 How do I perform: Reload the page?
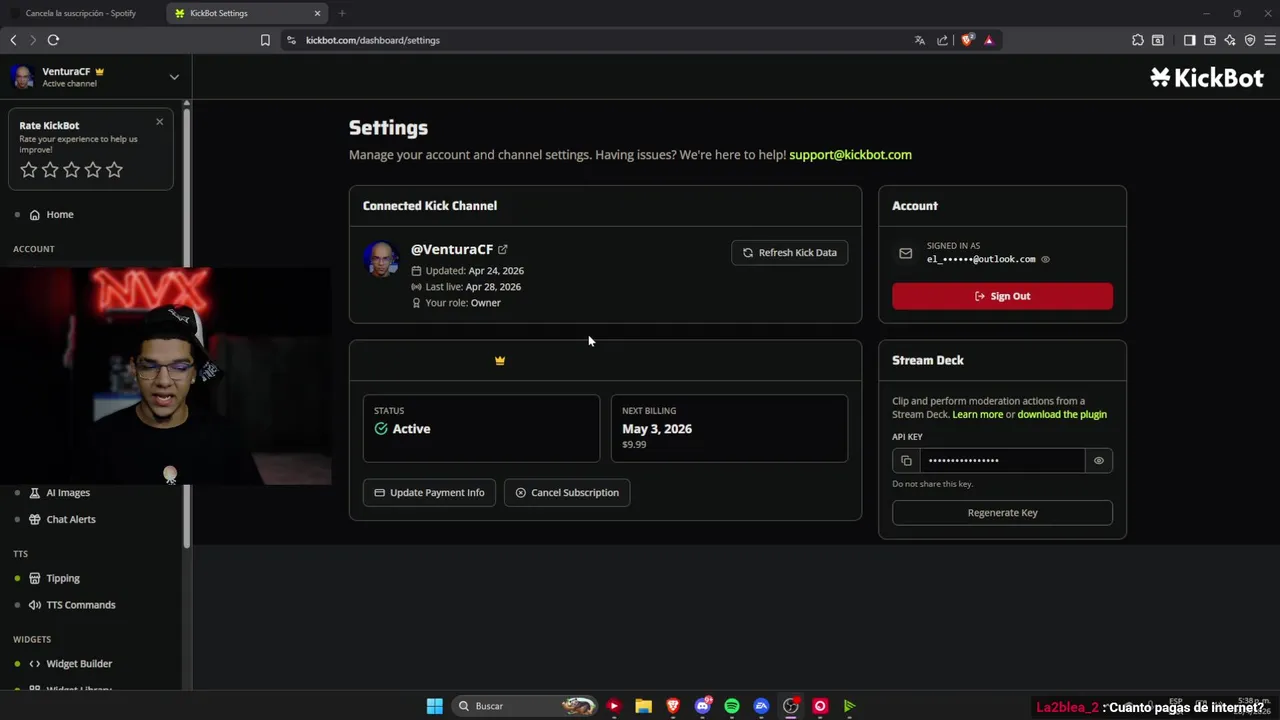[x=53, y=40]
